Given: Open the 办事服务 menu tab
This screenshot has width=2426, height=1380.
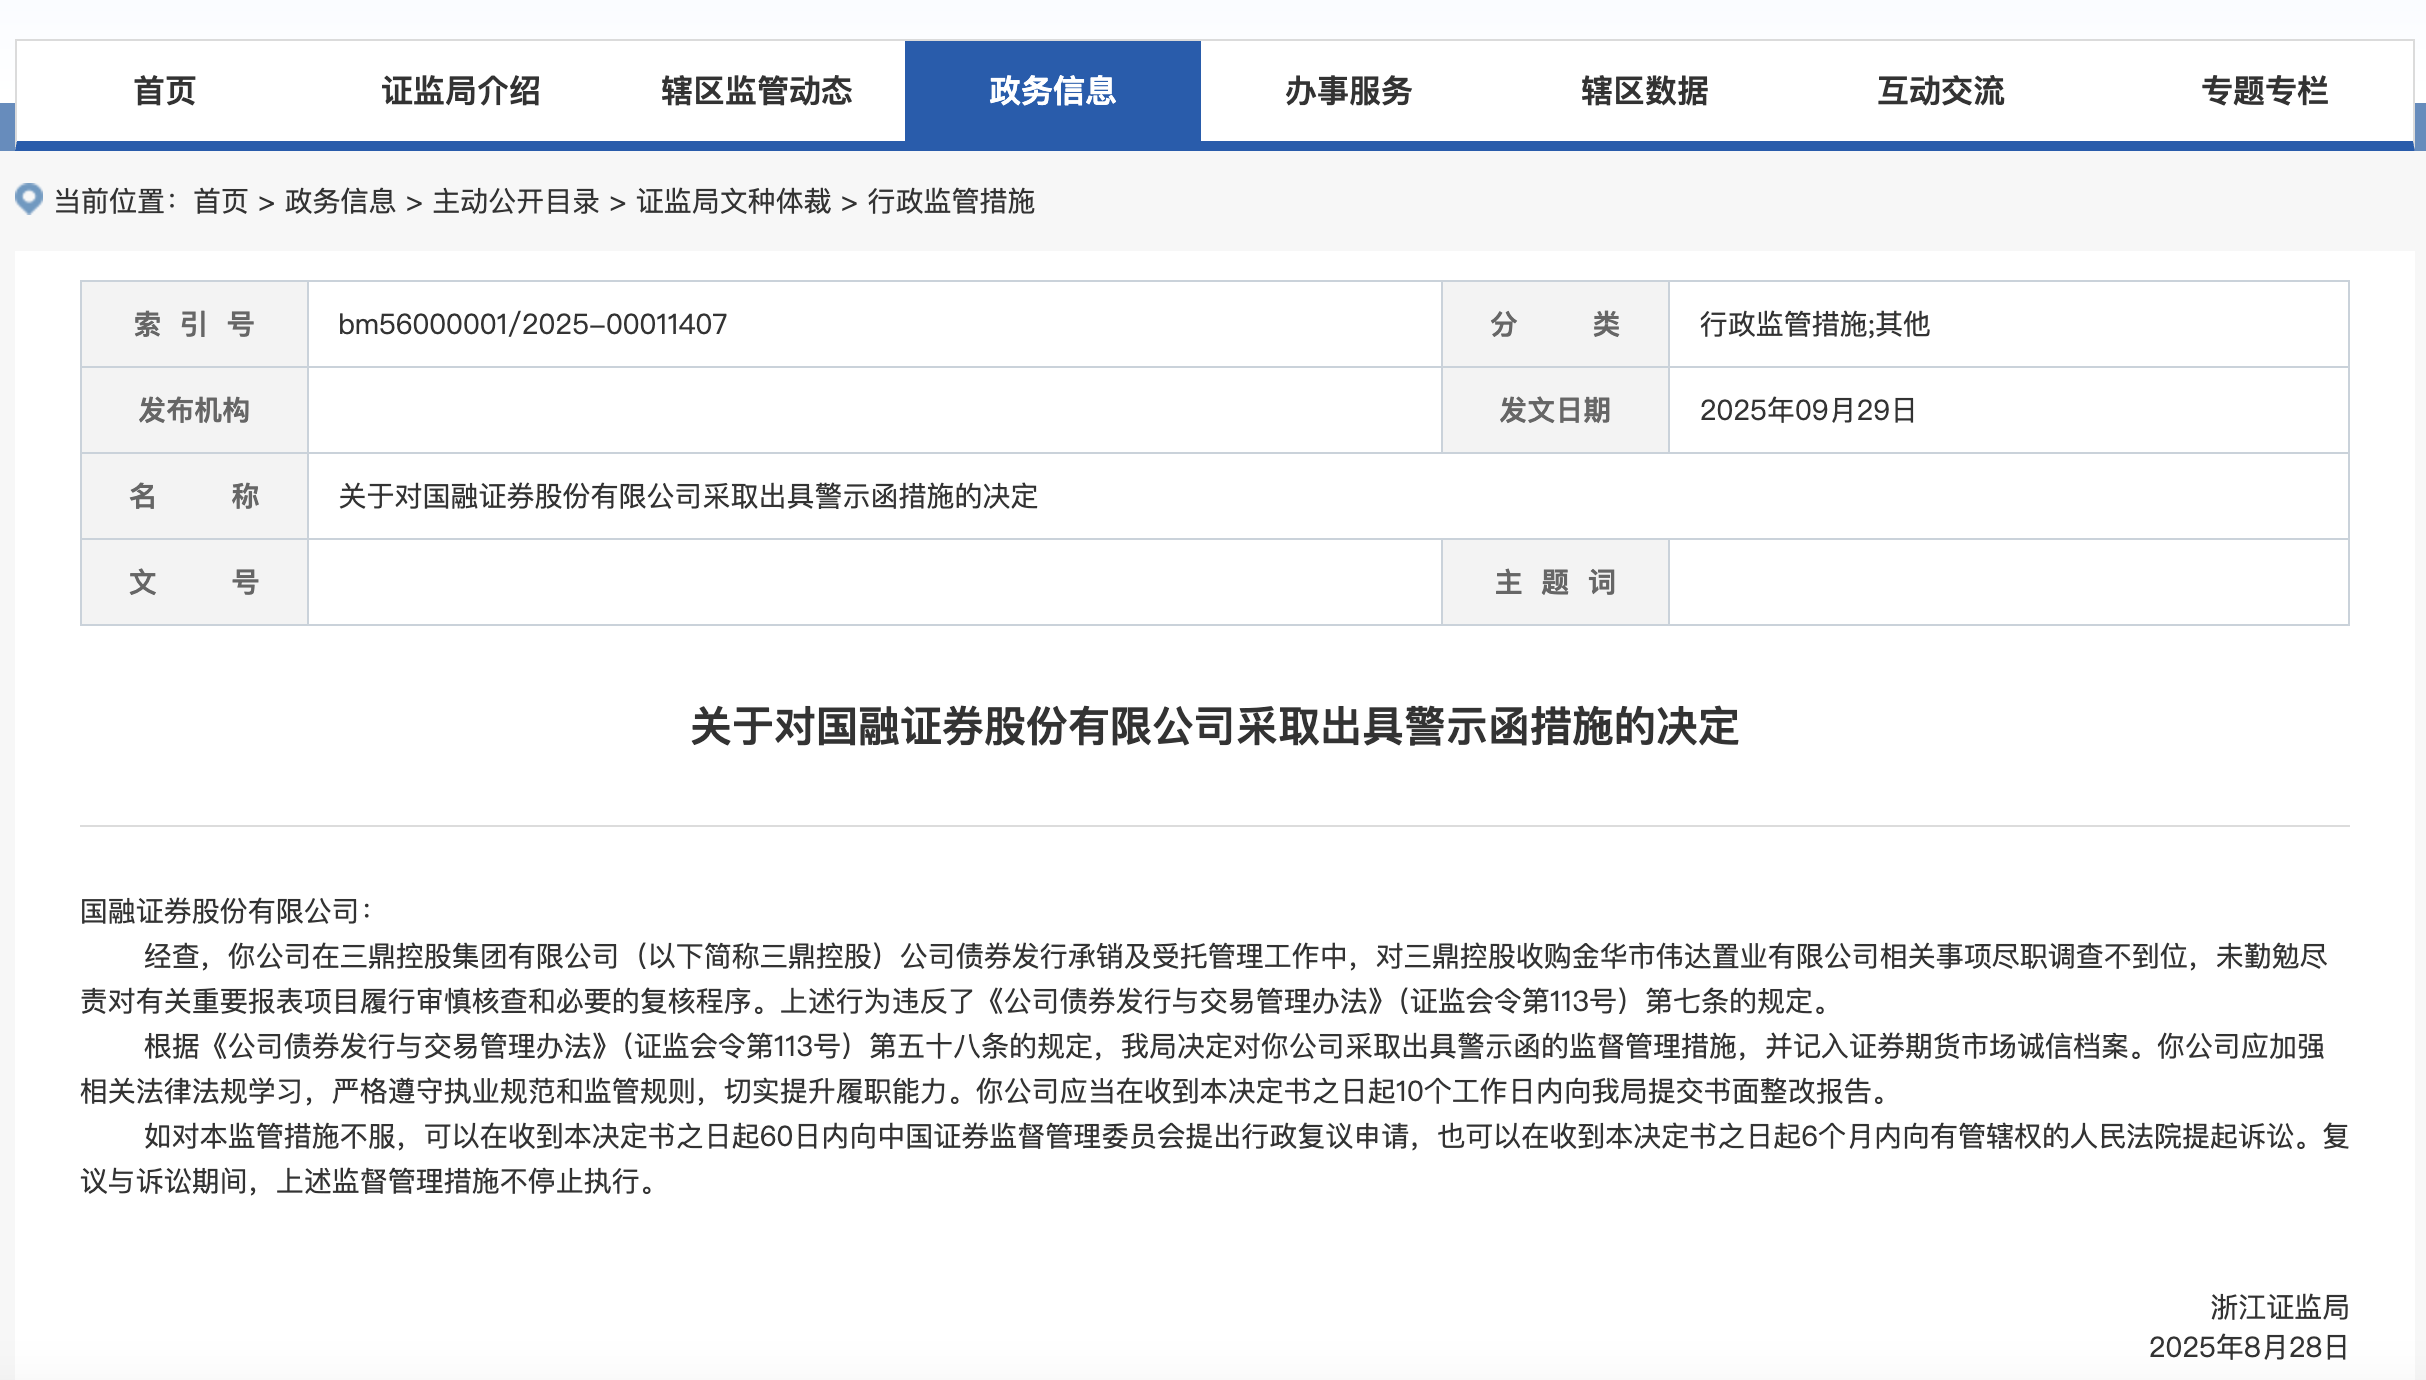Looking at the screenshot, I should point(1348,91).
